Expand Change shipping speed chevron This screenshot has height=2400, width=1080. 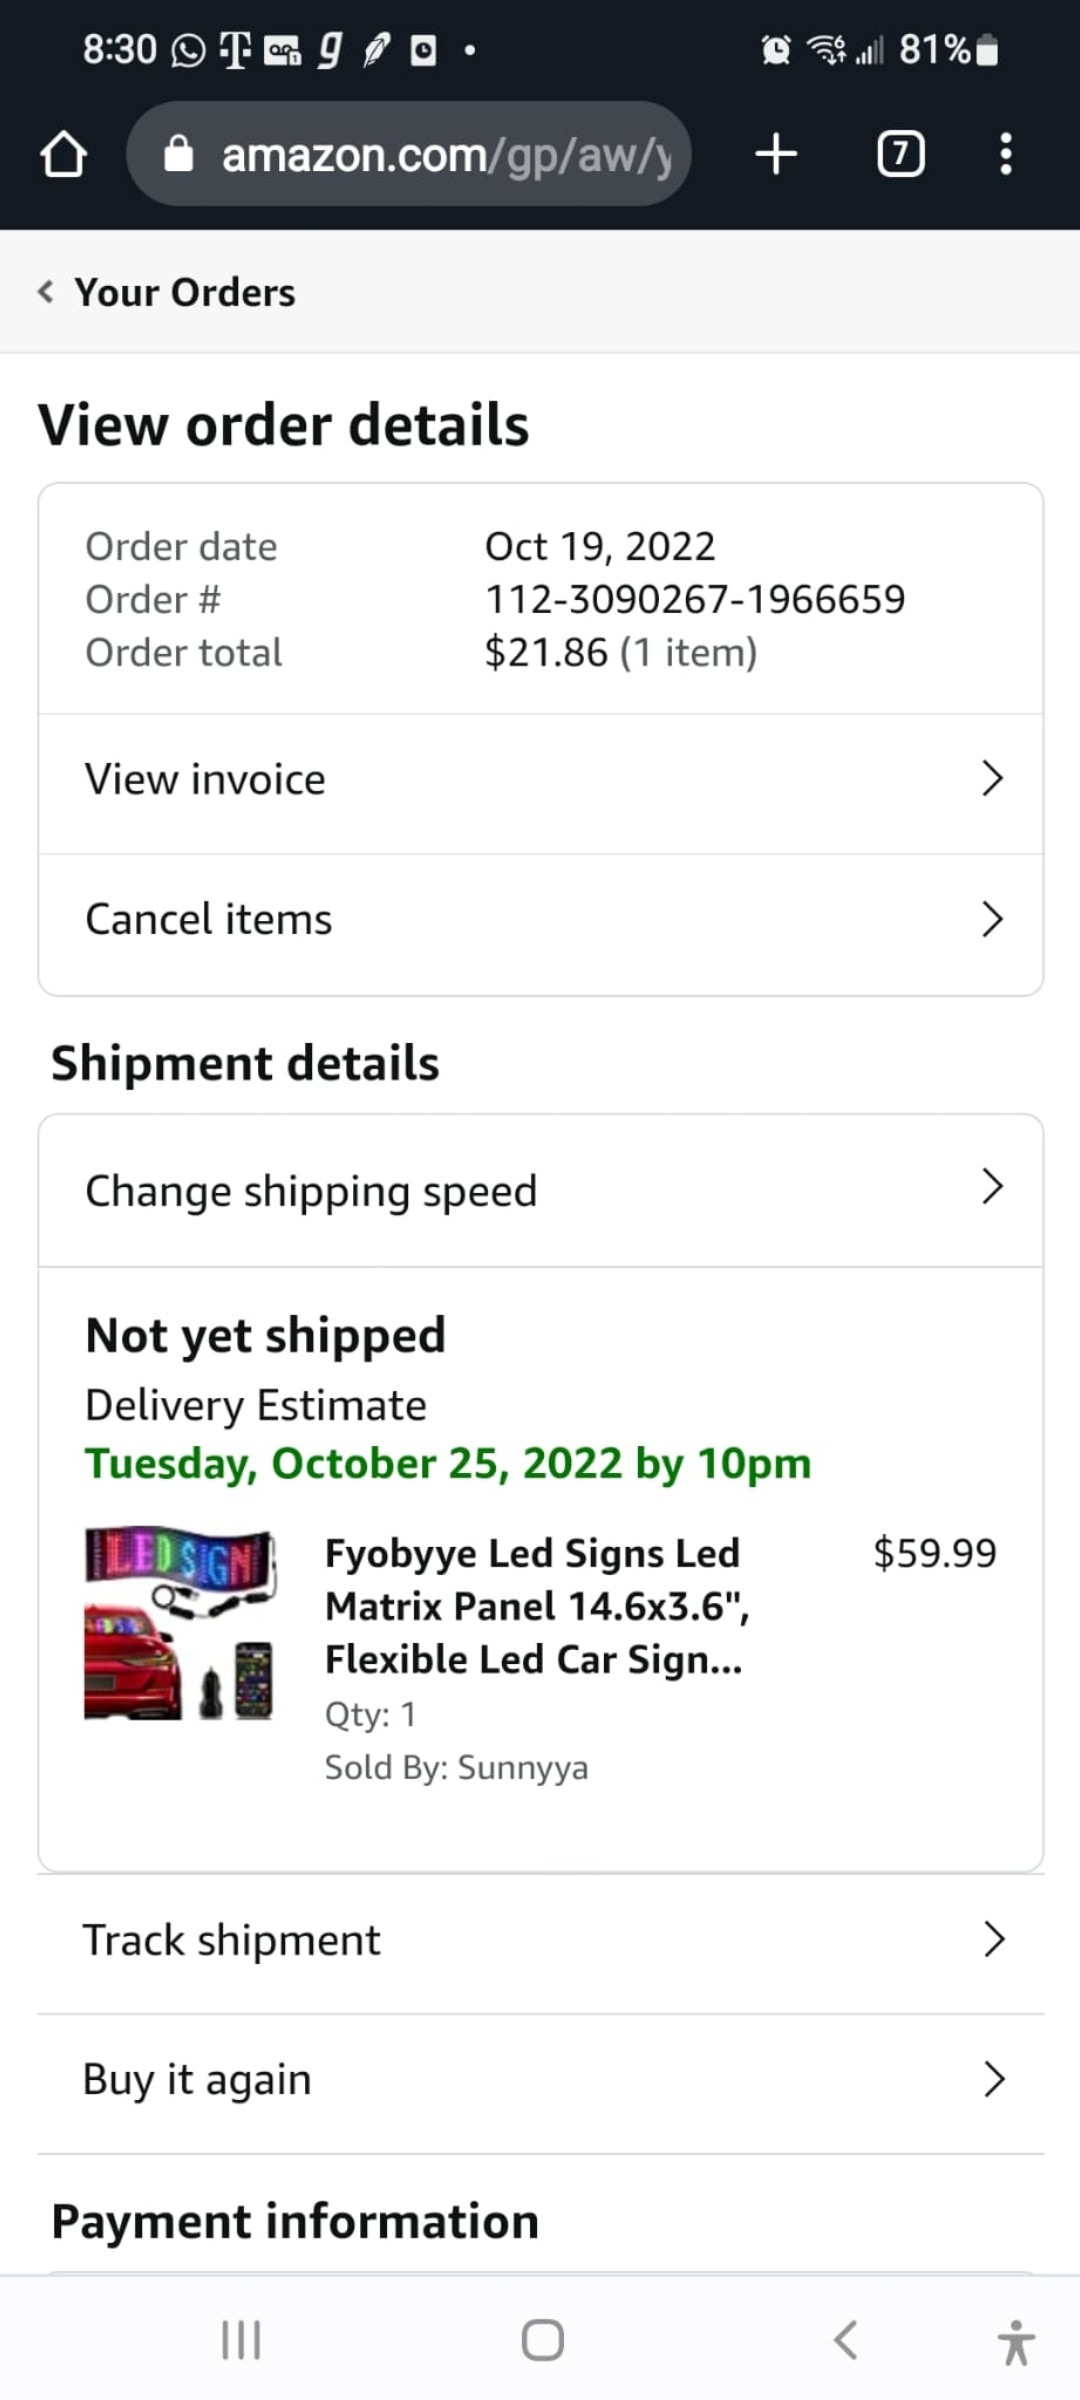991,1187
